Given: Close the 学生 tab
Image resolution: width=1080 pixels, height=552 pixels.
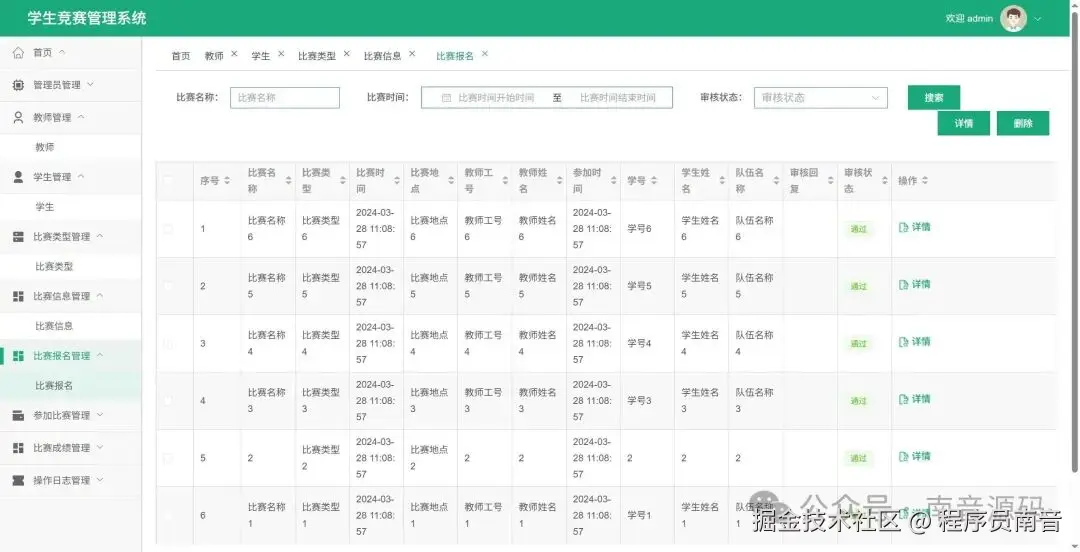Looking at the screenshot, I should (281, 53).
